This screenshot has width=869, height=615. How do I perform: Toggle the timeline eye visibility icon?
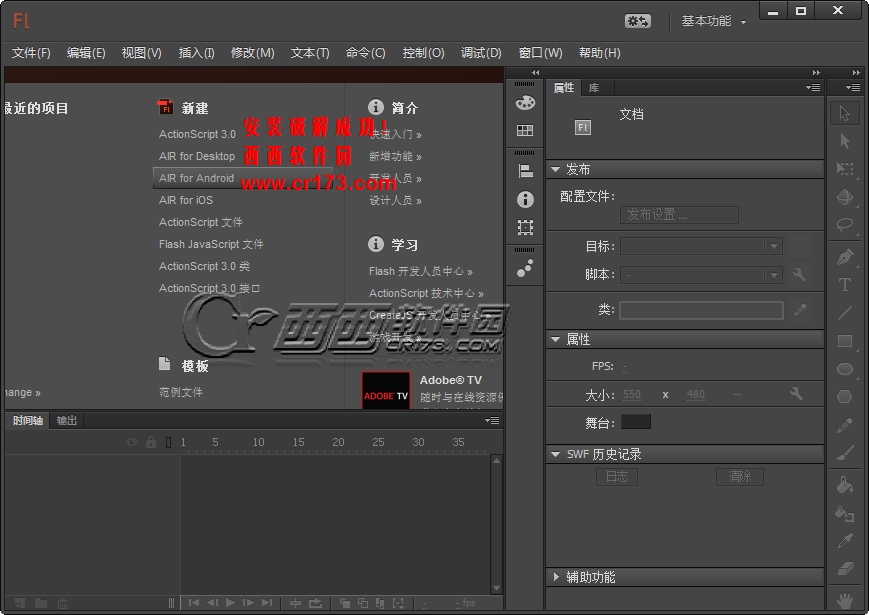click(x=131, y=442)
